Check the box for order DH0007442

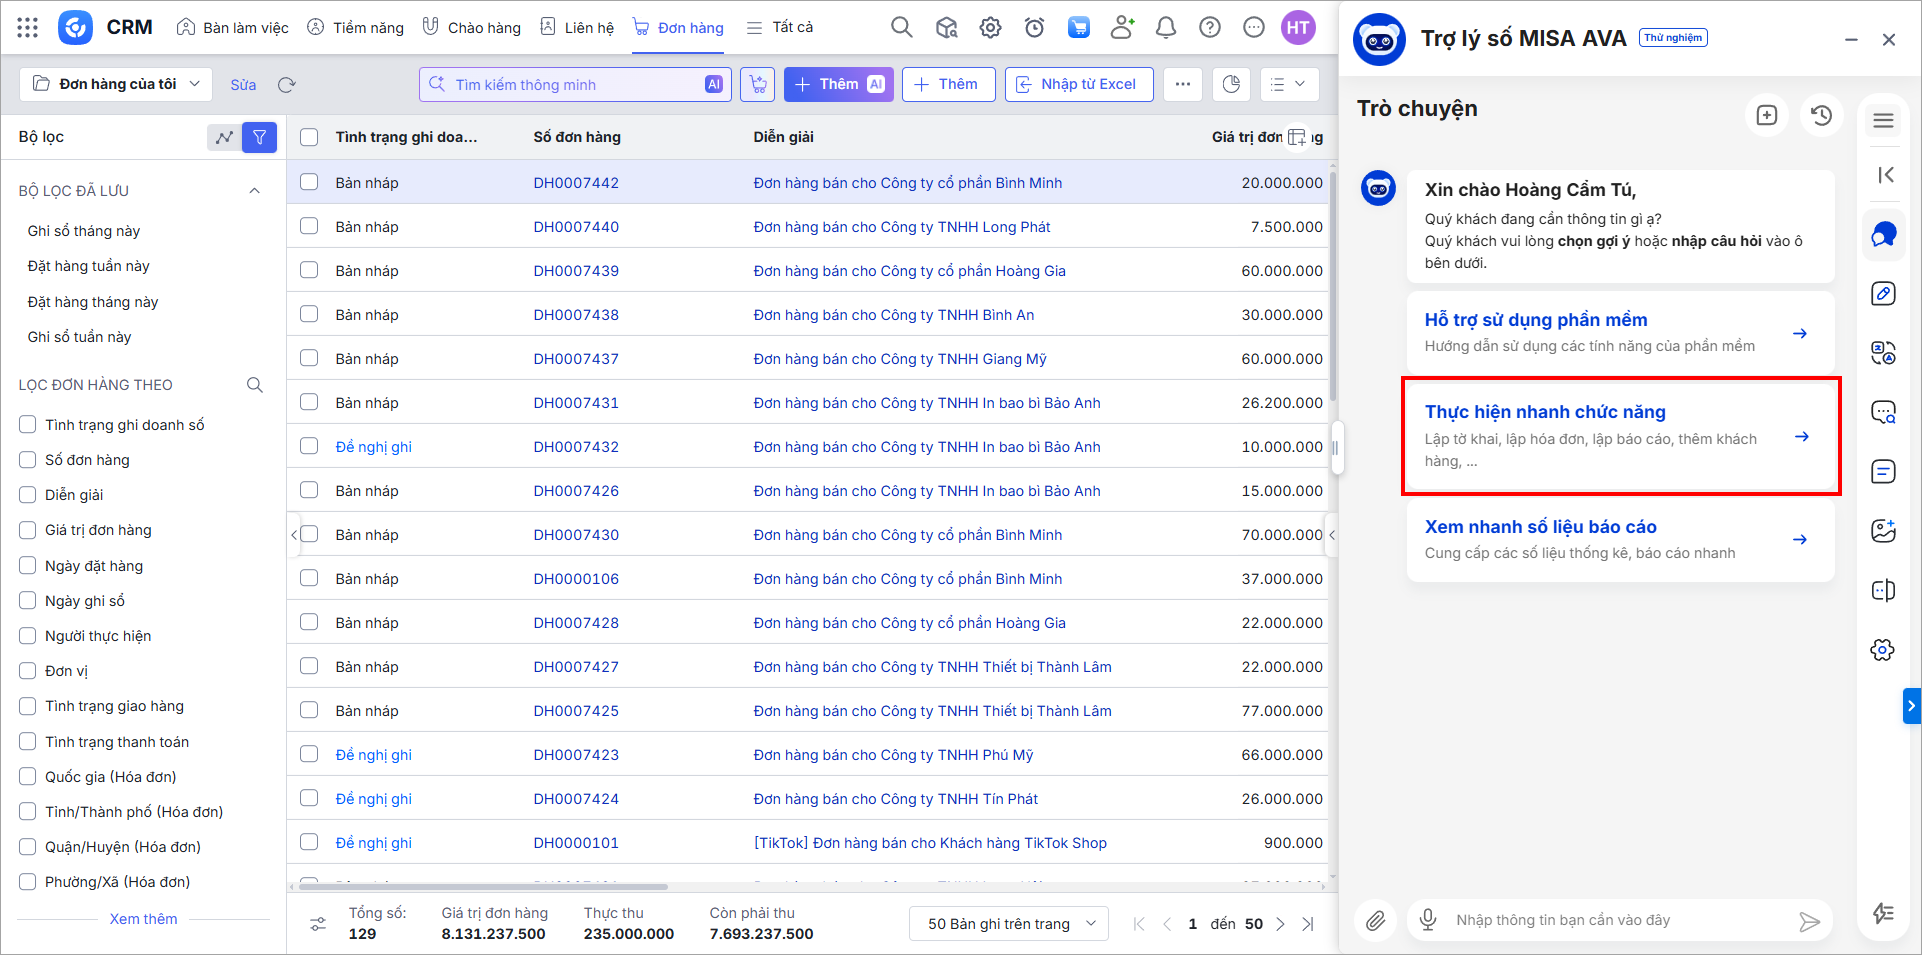coord(309,182)
